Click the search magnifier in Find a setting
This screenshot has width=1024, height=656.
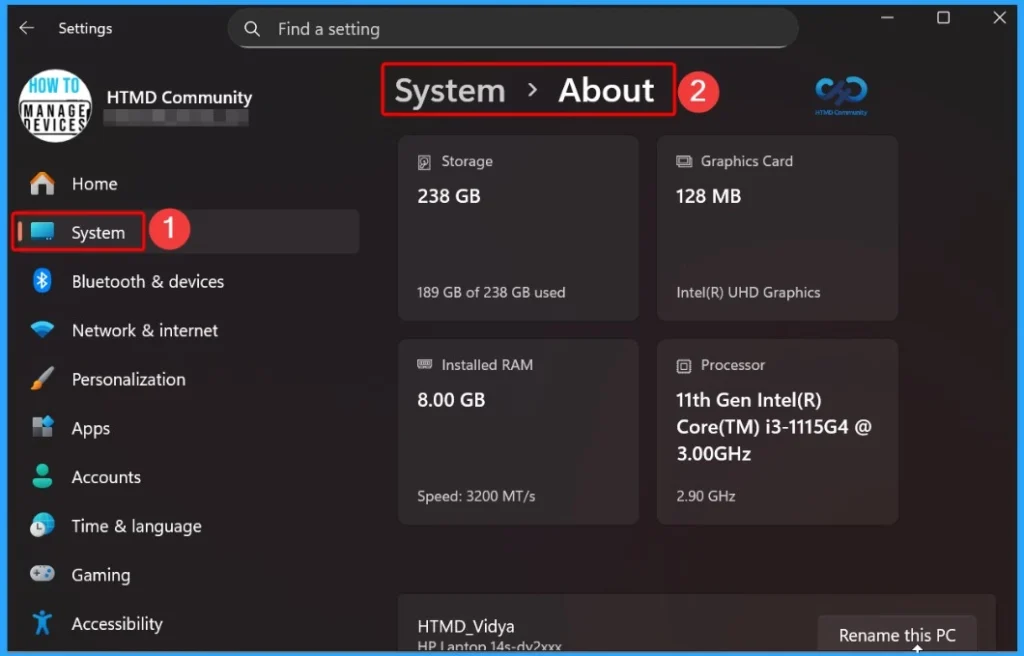[x=252, y=29]
